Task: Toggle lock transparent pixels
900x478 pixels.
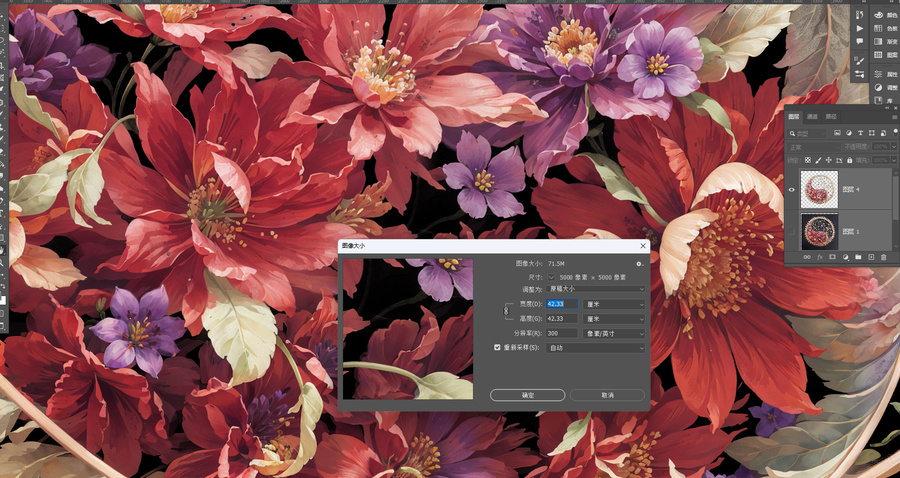Action: tap(808, 161)
